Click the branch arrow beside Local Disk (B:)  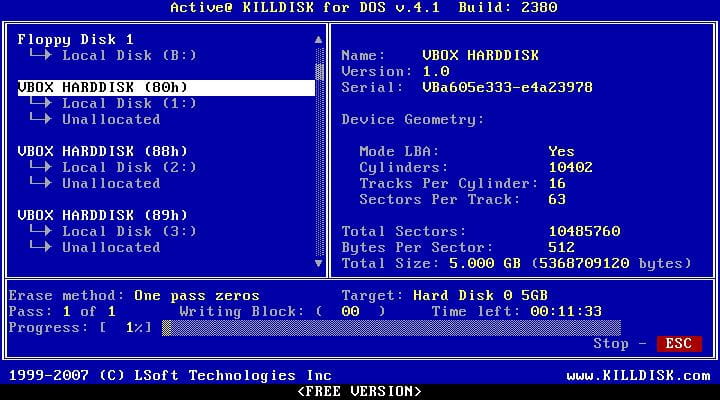pos(40,55)
